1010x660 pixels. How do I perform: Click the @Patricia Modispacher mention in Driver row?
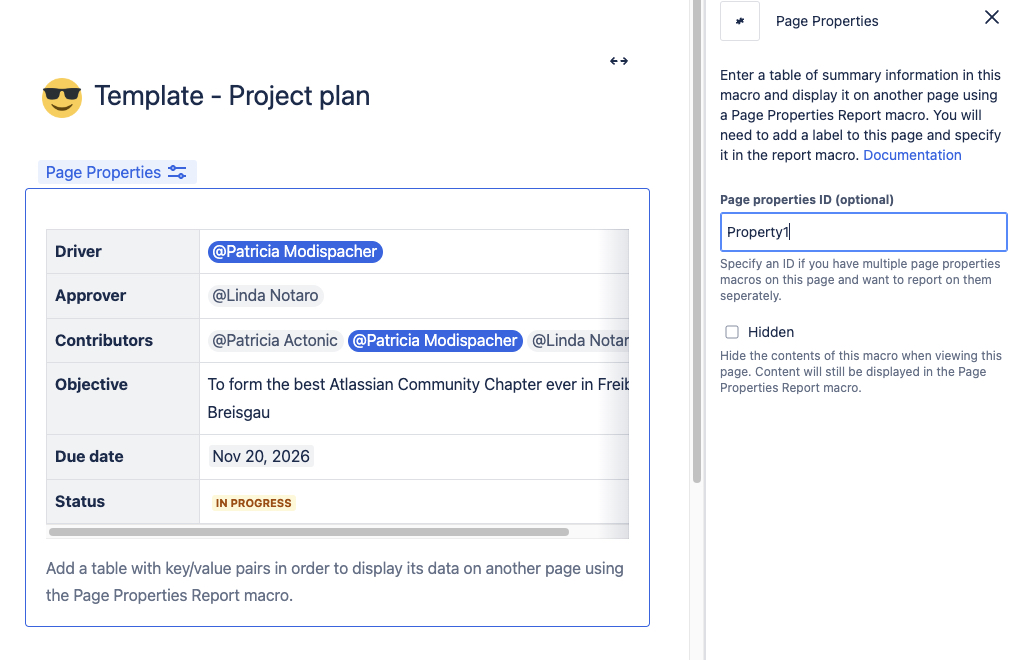[x=294, y=251]
